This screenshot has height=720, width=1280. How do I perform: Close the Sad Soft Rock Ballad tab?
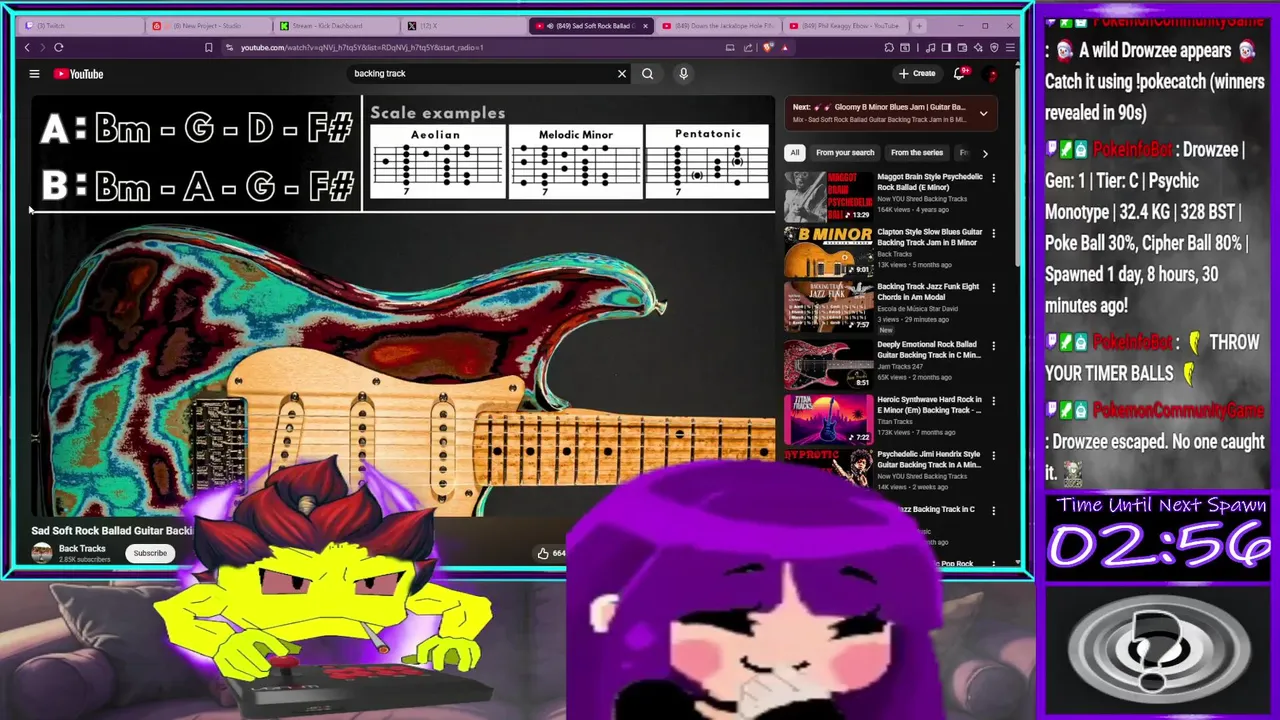pos(645,26)
